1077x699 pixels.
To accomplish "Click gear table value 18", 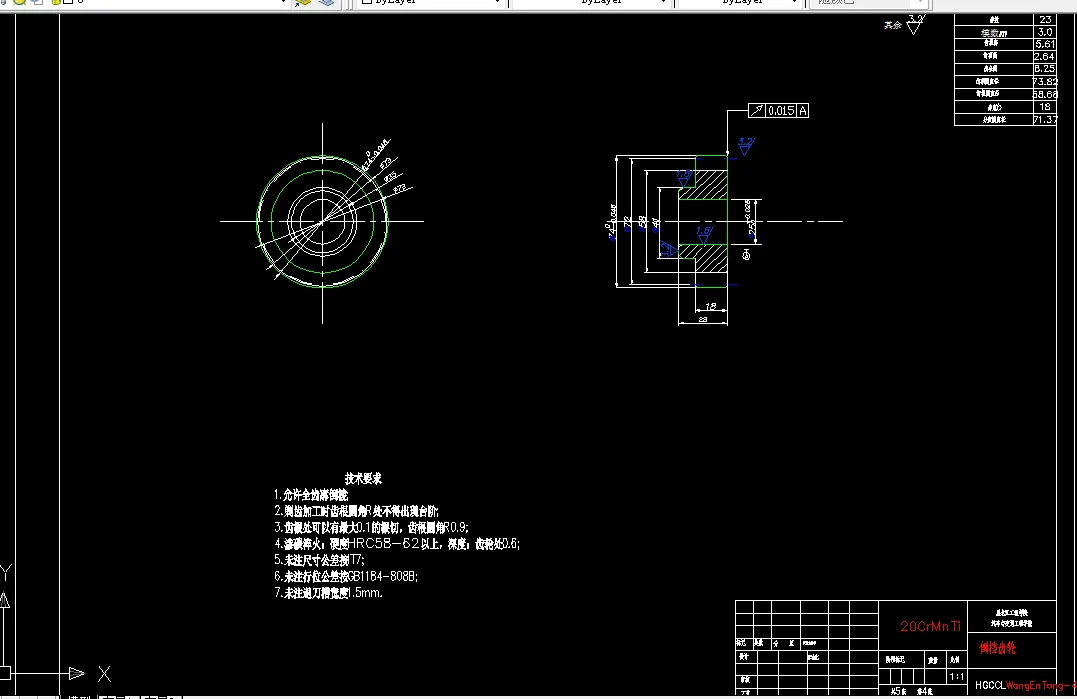I will point(1045,106).
